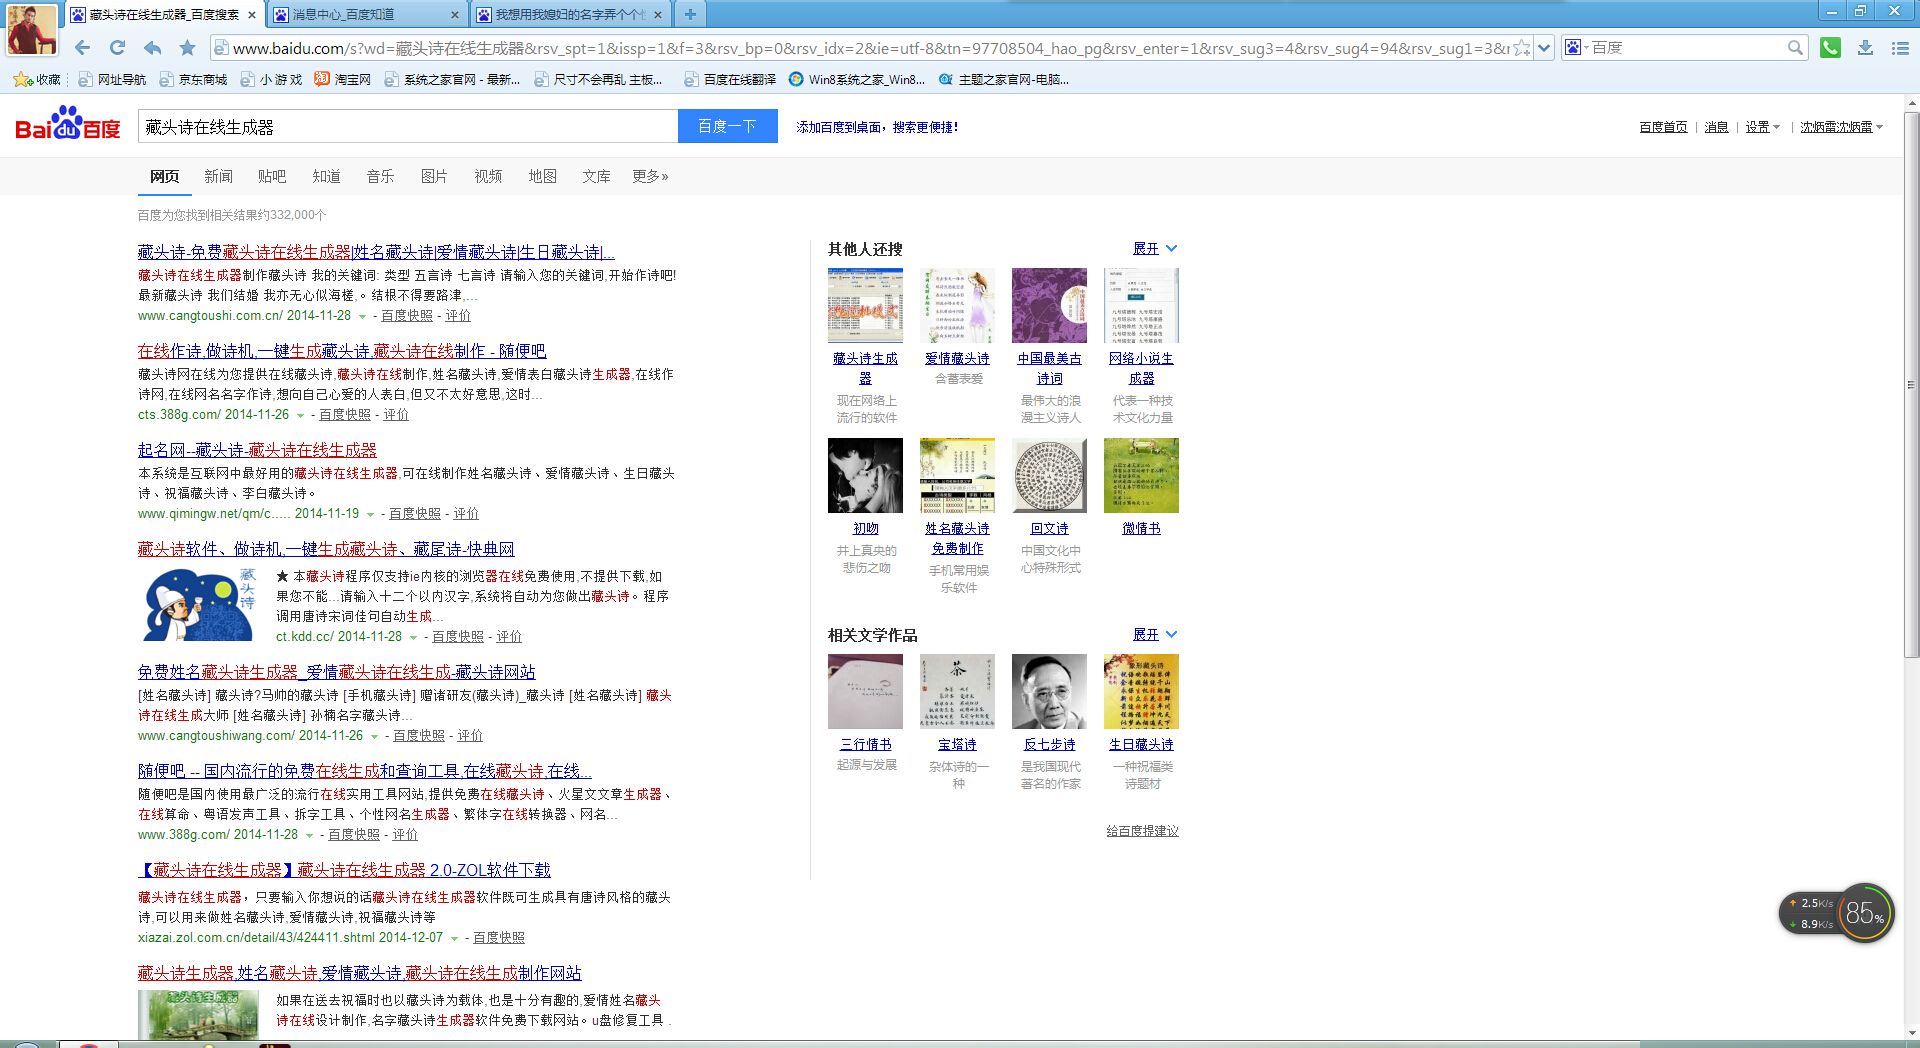Close the 消息中心_百度知道 tab
Viewport: 1920px width, 1048px height.
455,14
